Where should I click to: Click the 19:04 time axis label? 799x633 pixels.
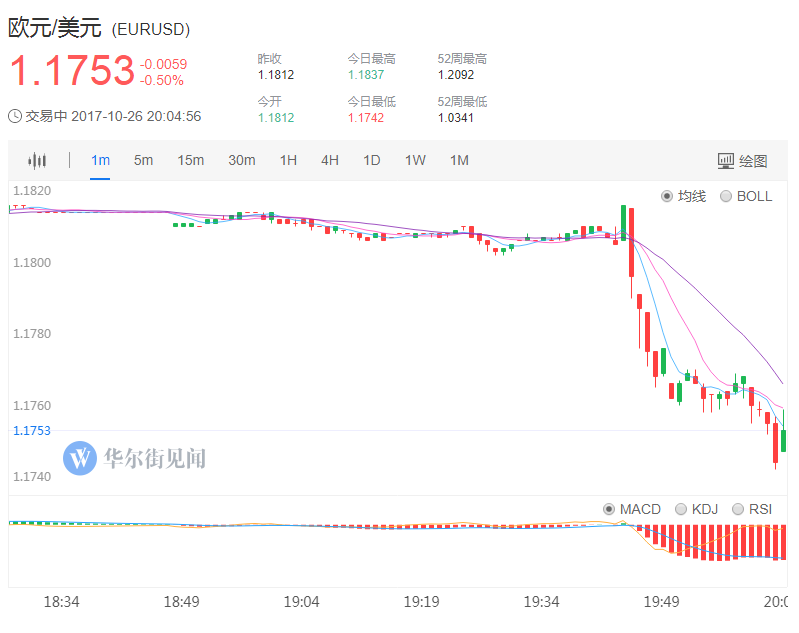click(302, 602)
